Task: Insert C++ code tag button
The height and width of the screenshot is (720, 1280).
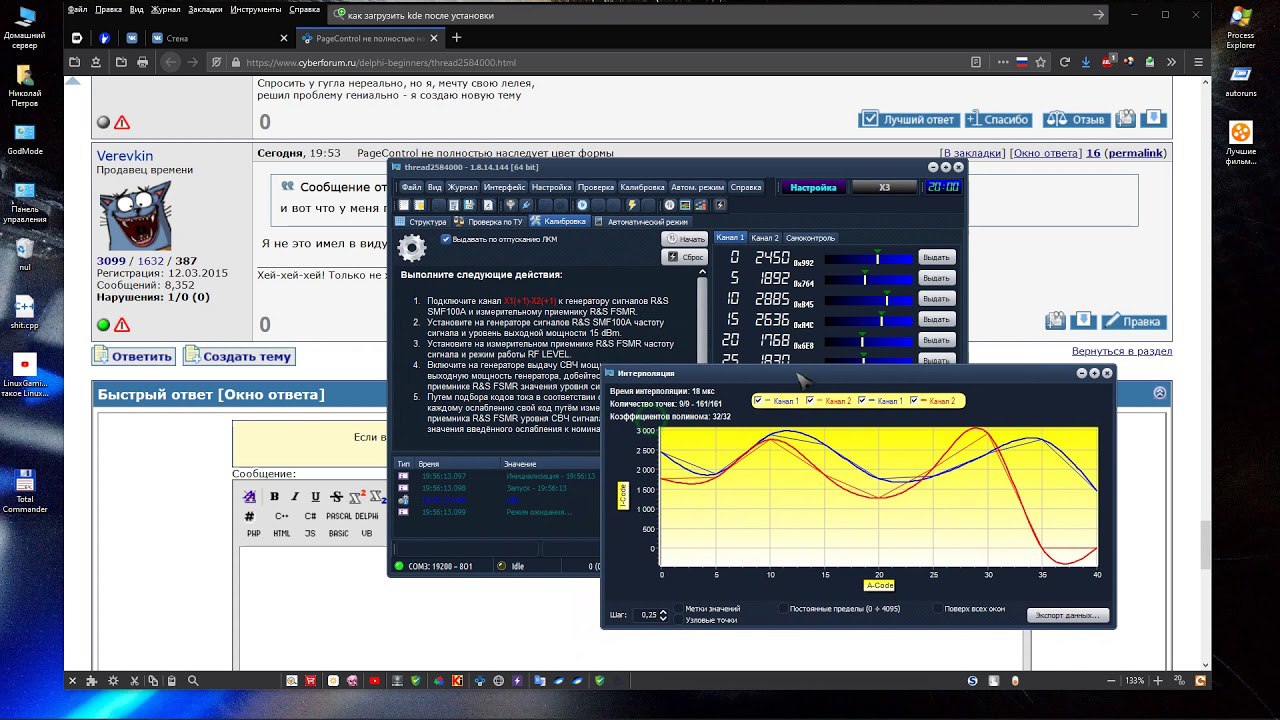Action: click(x=282, y=516)
